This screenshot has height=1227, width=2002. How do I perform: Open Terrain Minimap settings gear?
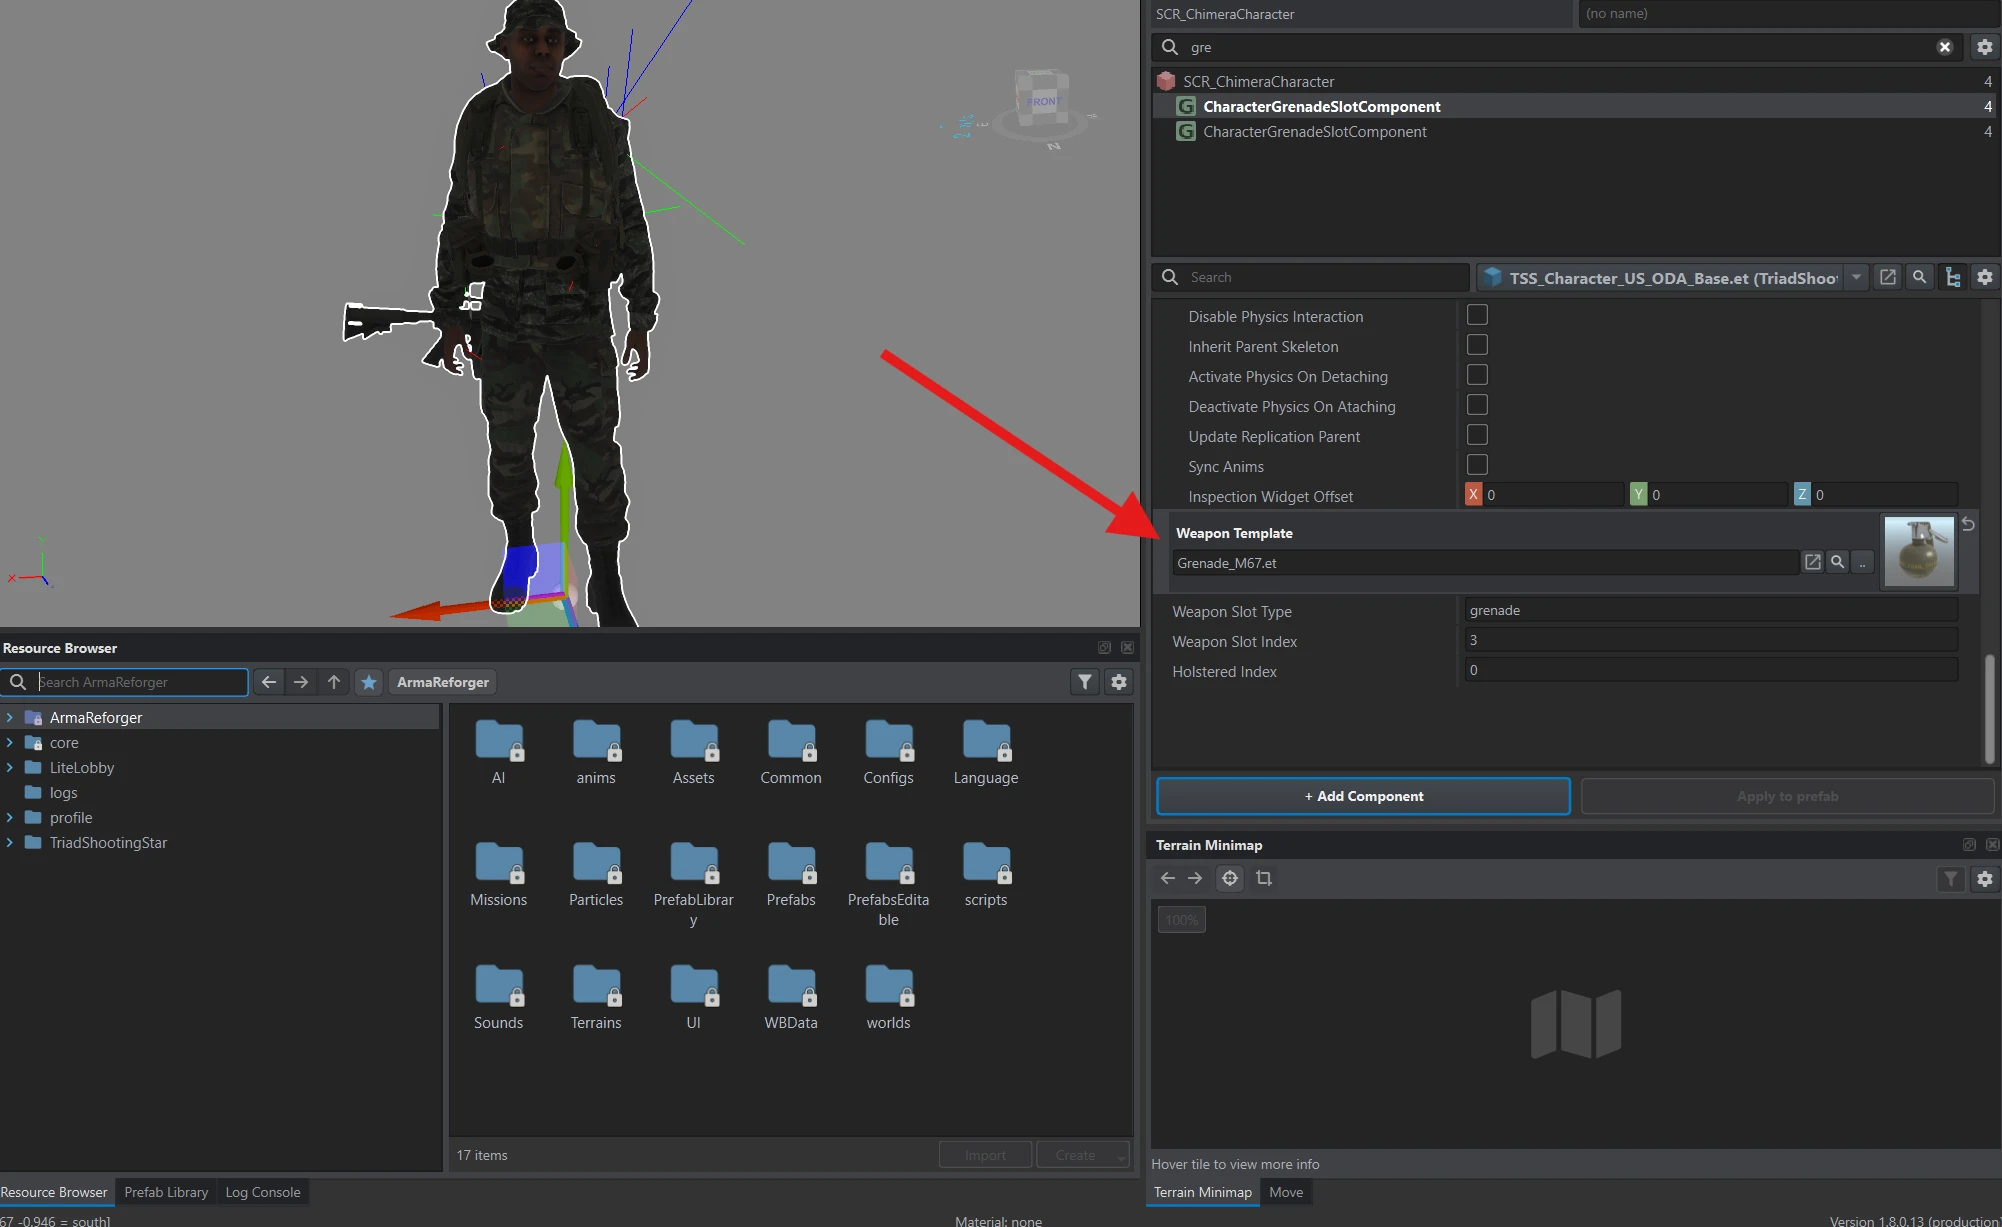tap(1984, 879)
